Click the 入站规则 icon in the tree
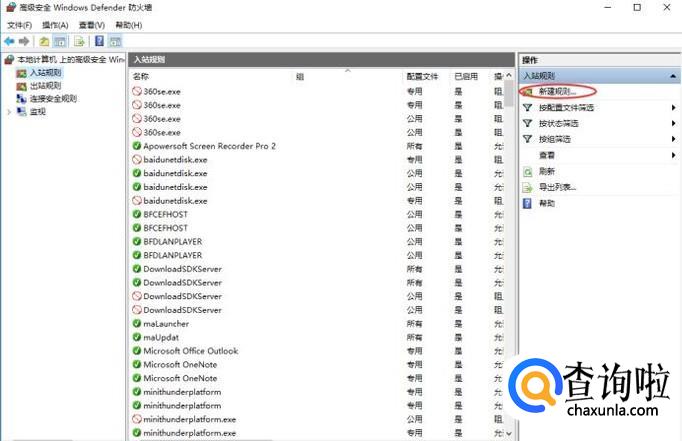This screenshot has width=682, height=441. point(21,73)
